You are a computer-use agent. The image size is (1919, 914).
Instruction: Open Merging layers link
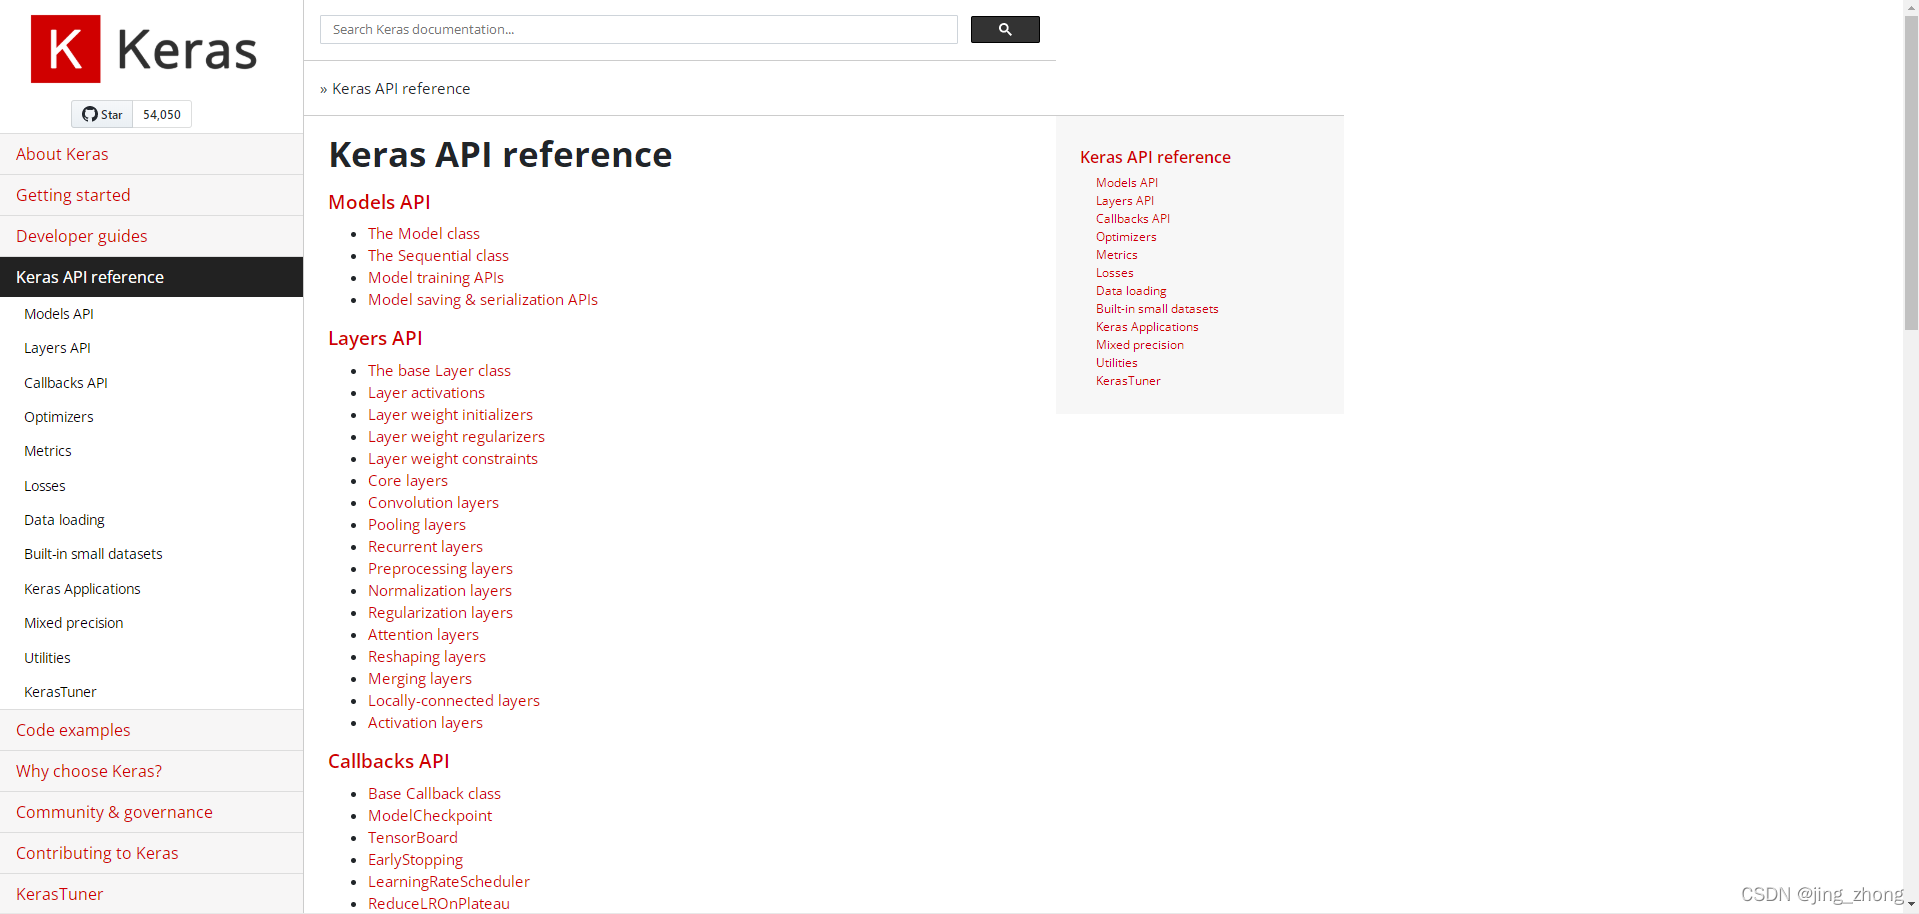(420, 679)
